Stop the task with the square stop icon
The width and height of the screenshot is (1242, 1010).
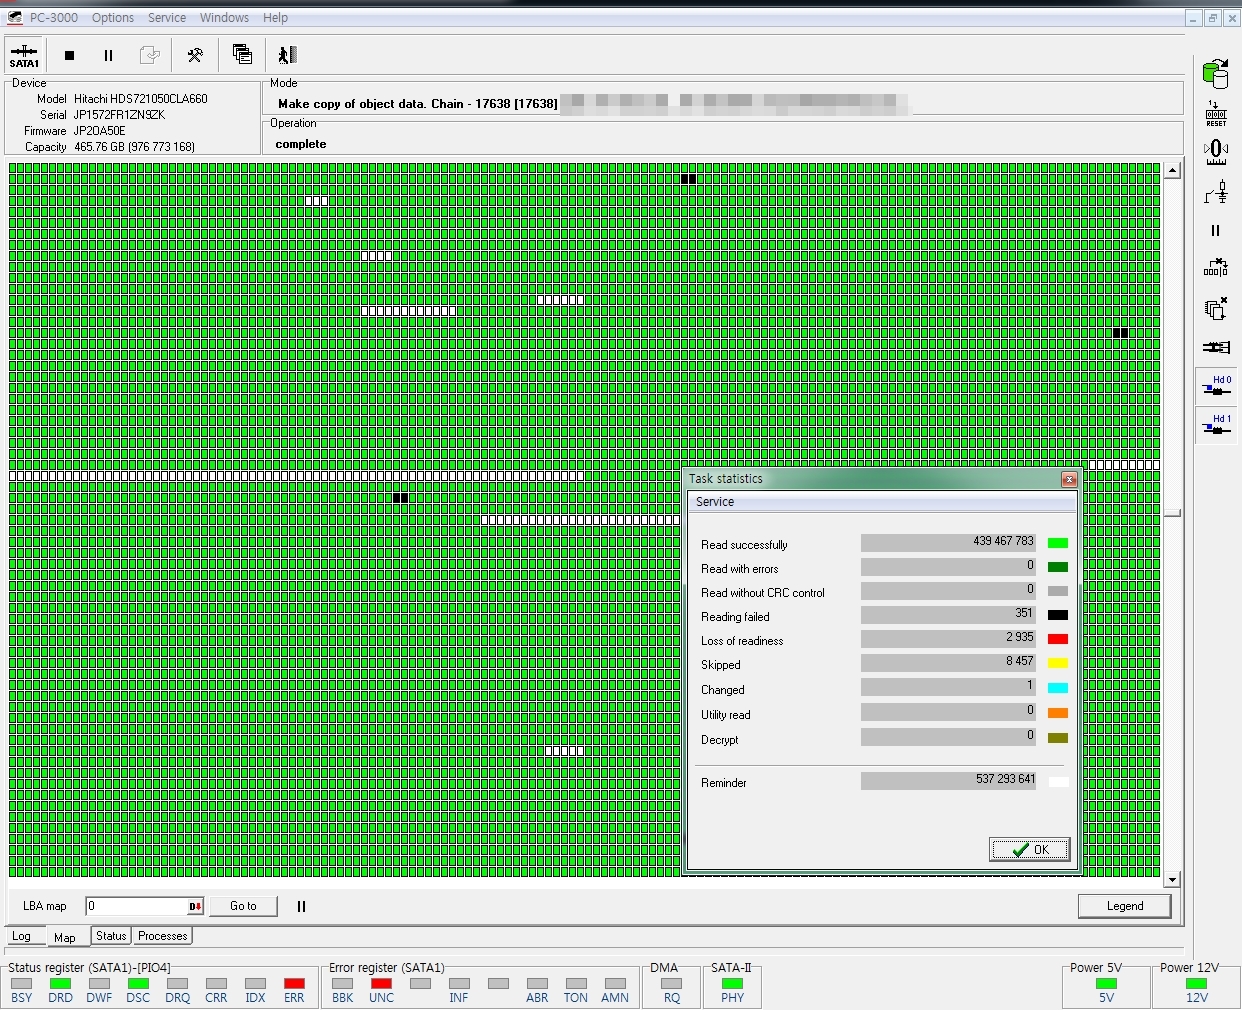69,55
